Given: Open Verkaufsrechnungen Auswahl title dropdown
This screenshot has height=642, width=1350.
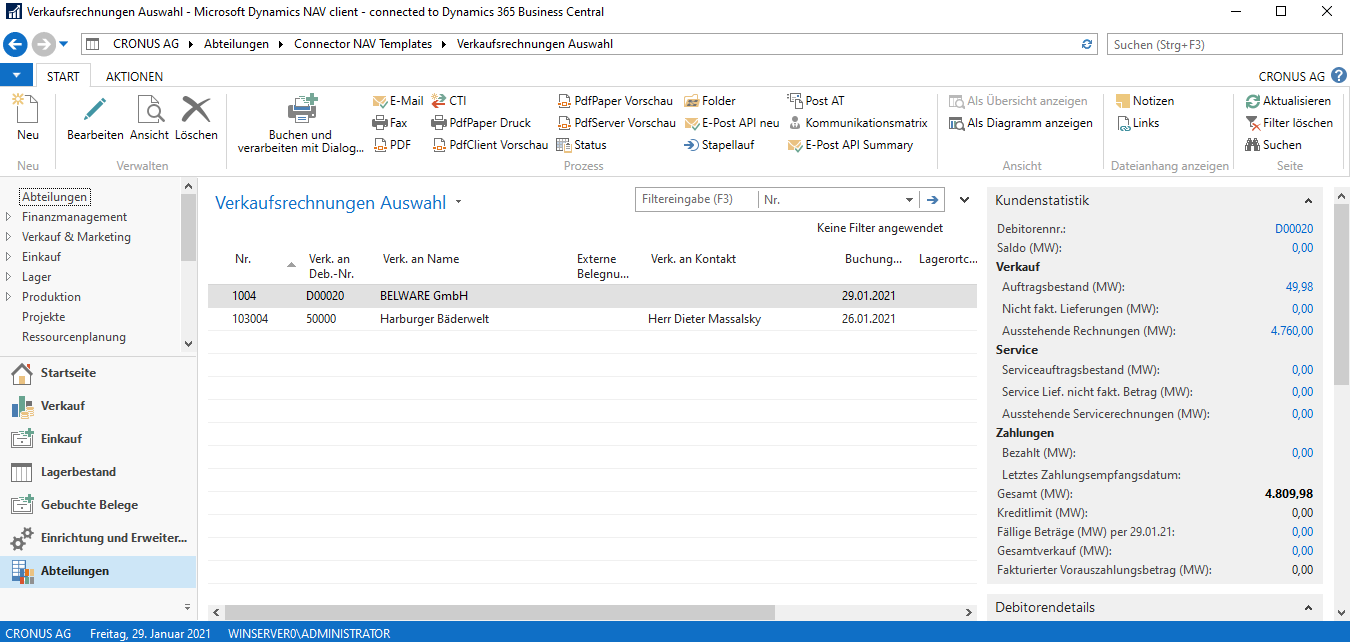Looking at the screenshot, I should click(459, 202).
